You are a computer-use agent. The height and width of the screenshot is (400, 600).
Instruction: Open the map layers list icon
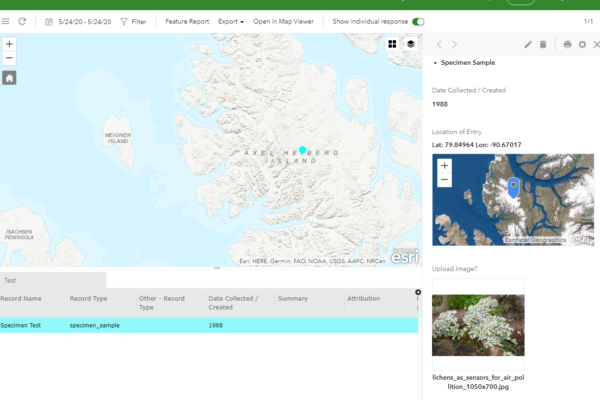(410, 44)
